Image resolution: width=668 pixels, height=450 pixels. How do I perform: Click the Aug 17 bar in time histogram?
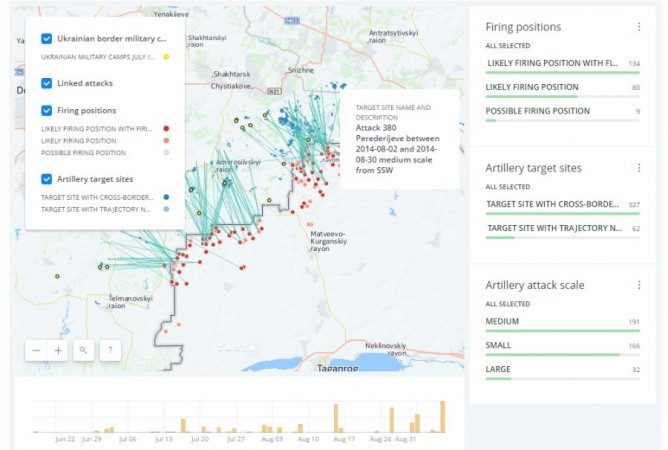coord(335,418)
